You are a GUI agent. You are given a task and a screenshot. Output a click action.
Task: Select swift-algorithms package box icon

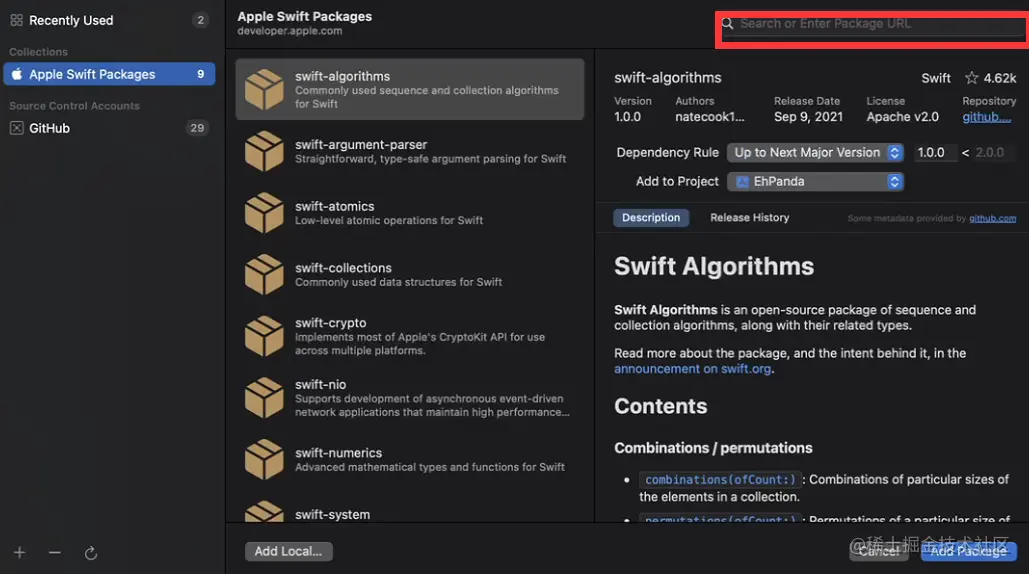264,89
